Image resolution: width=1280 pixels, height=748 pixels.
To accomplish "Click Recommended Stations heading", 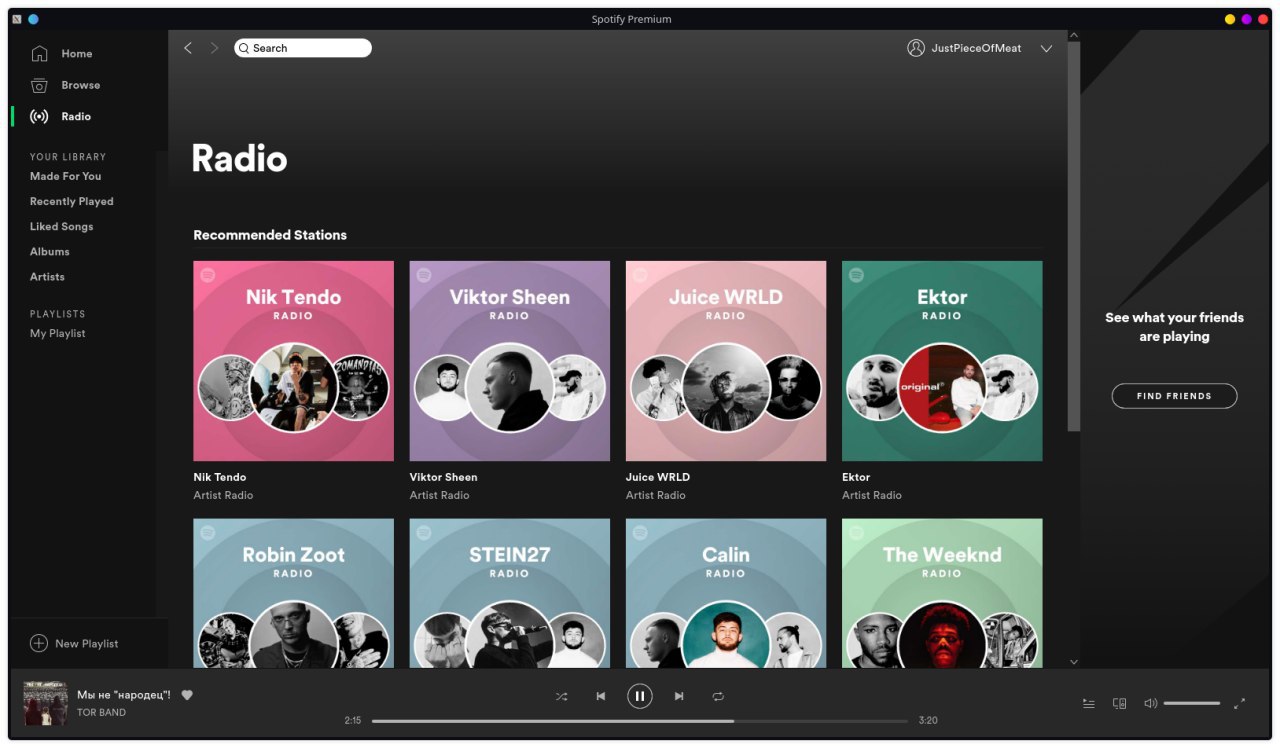I will click(270, 235).
